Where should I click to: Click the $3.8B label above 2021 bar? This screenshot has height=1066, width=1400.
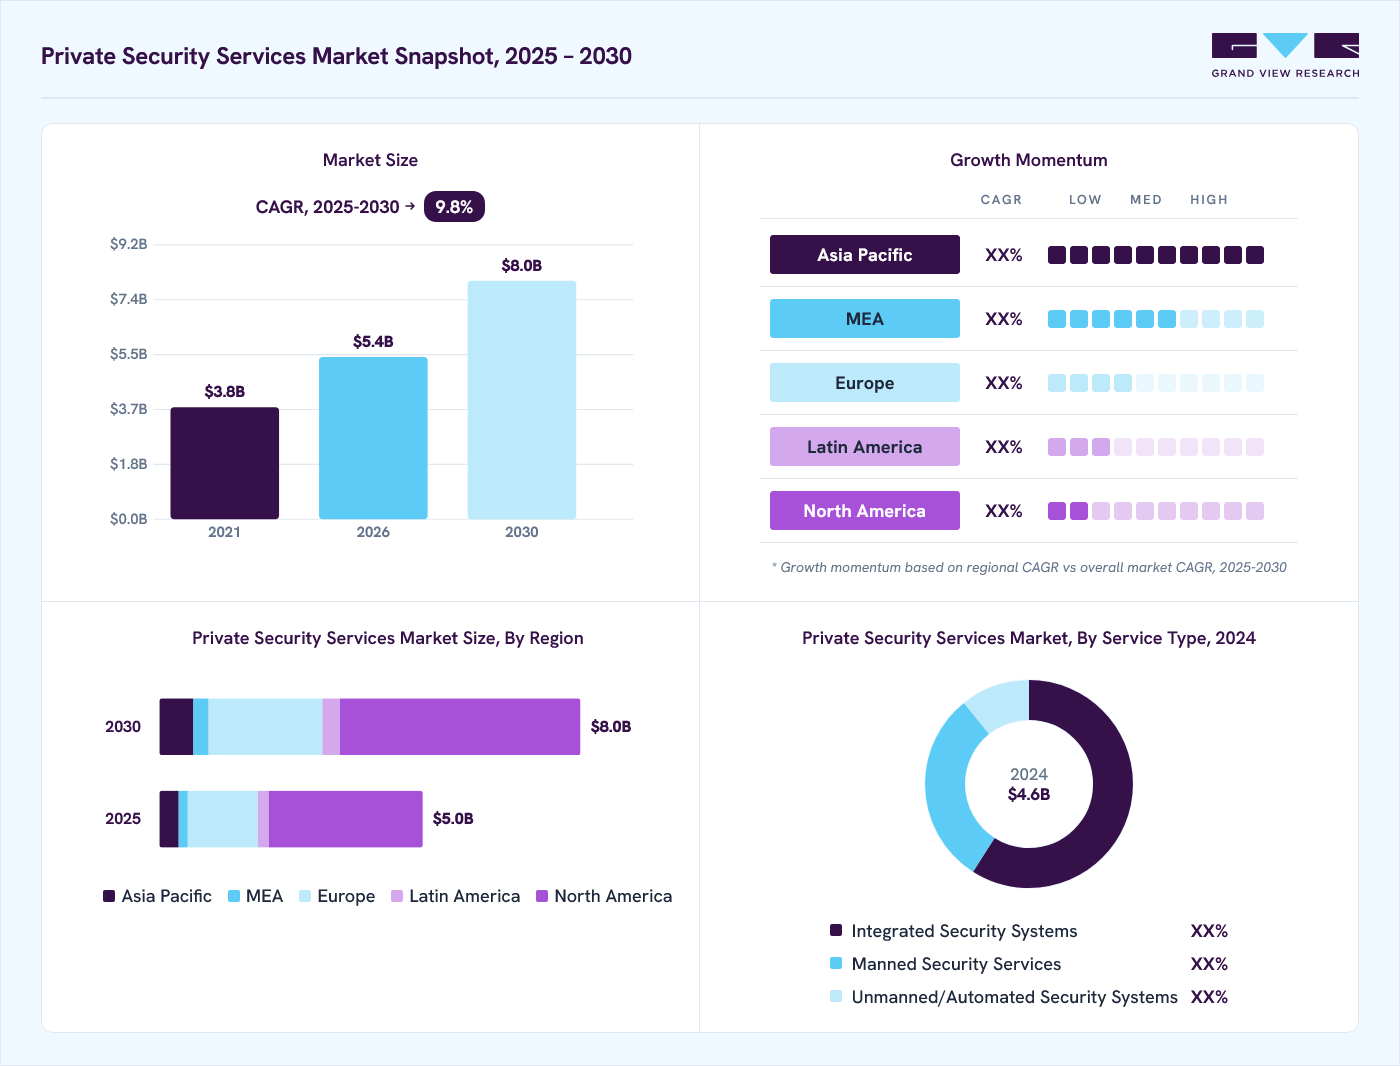225,391
